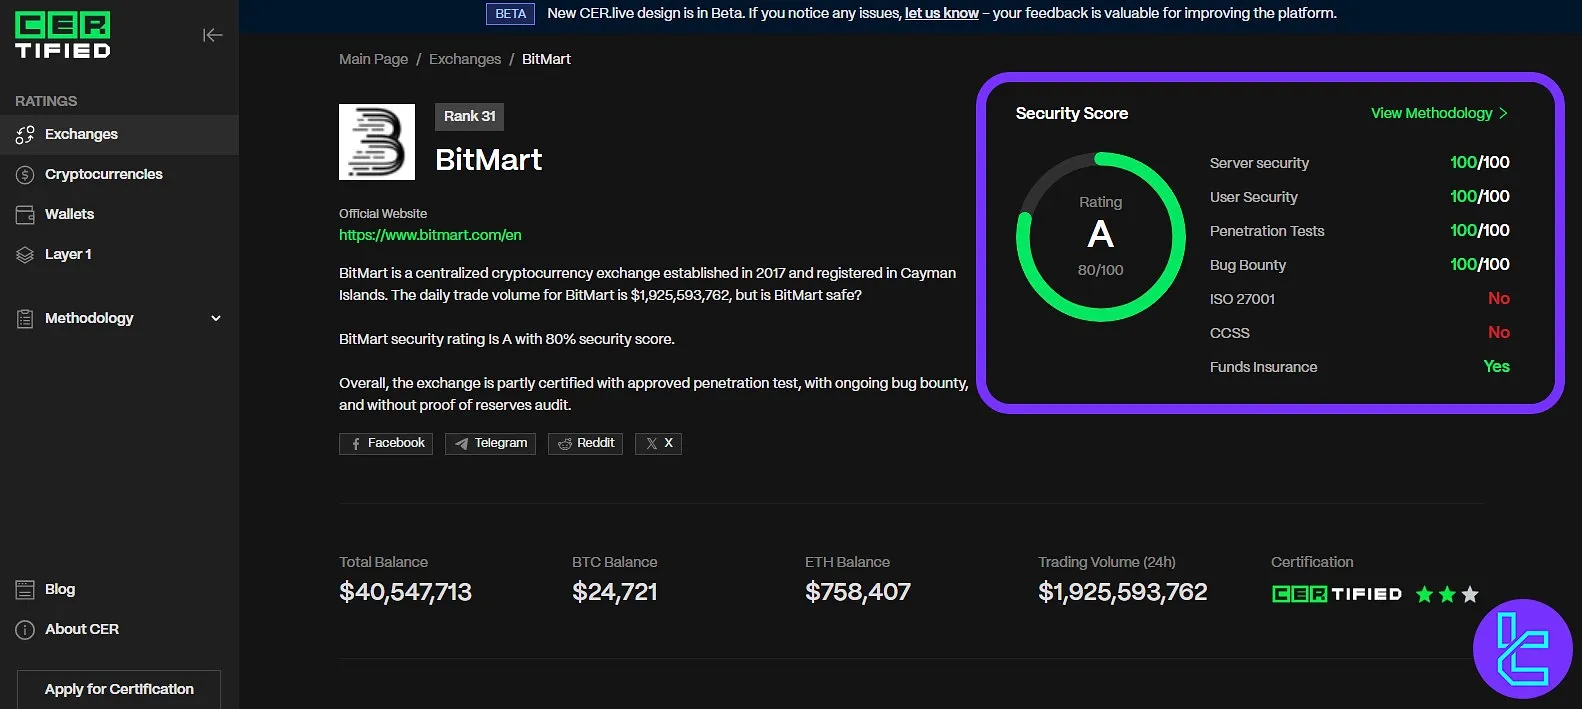This screenshot has width=1582, height=709.
Task: Click the BitMart breadcrumb current page
Action: tap(546, 59)
